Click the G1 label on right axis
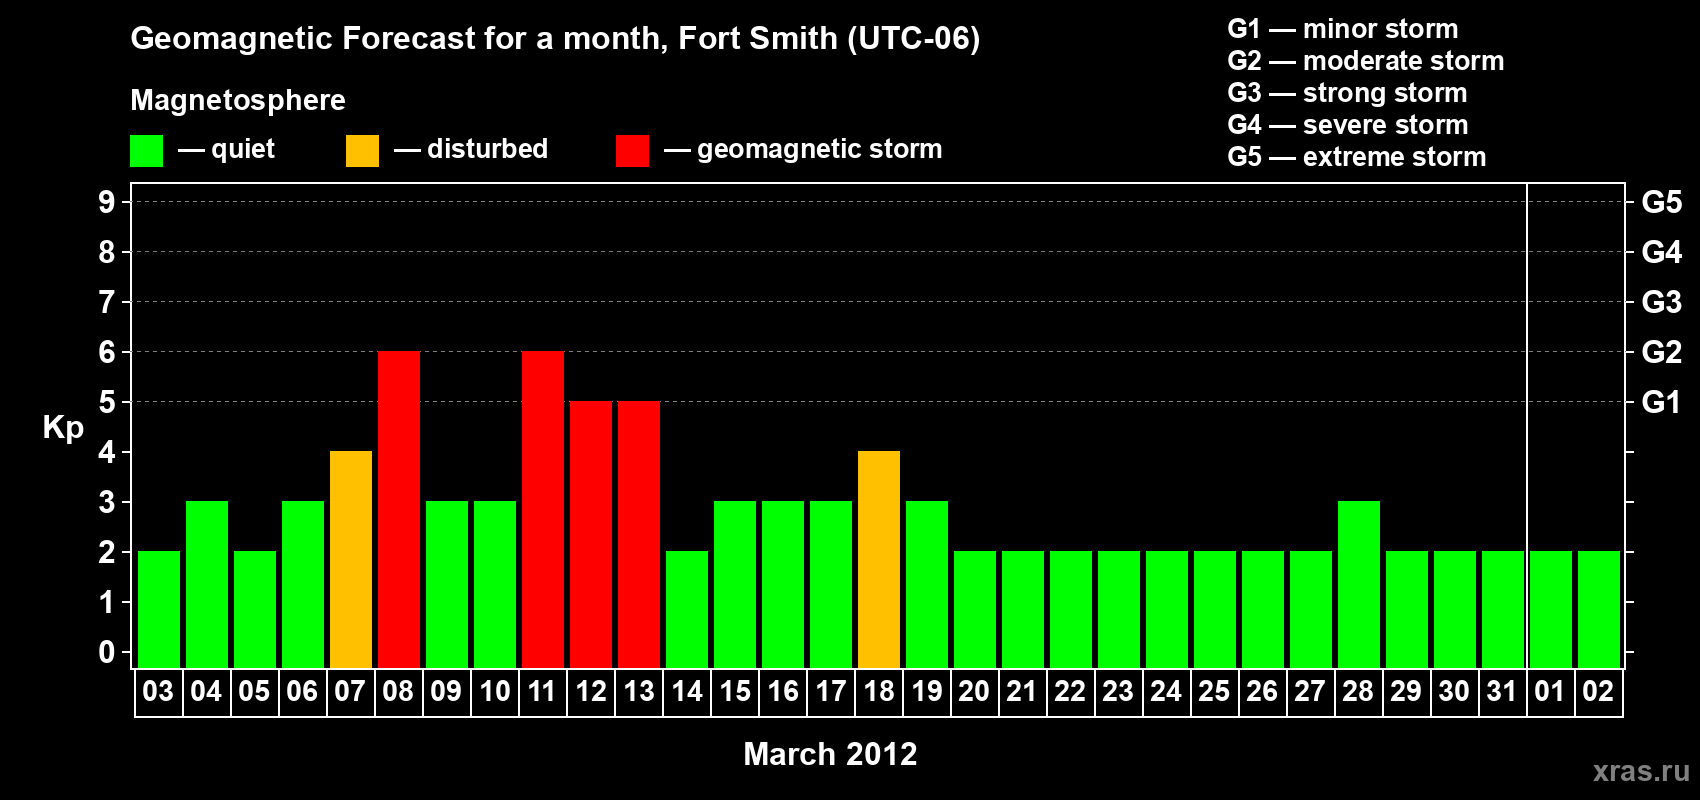The height and width of the screenshot is (800, 1700). tap(1662, 402)
